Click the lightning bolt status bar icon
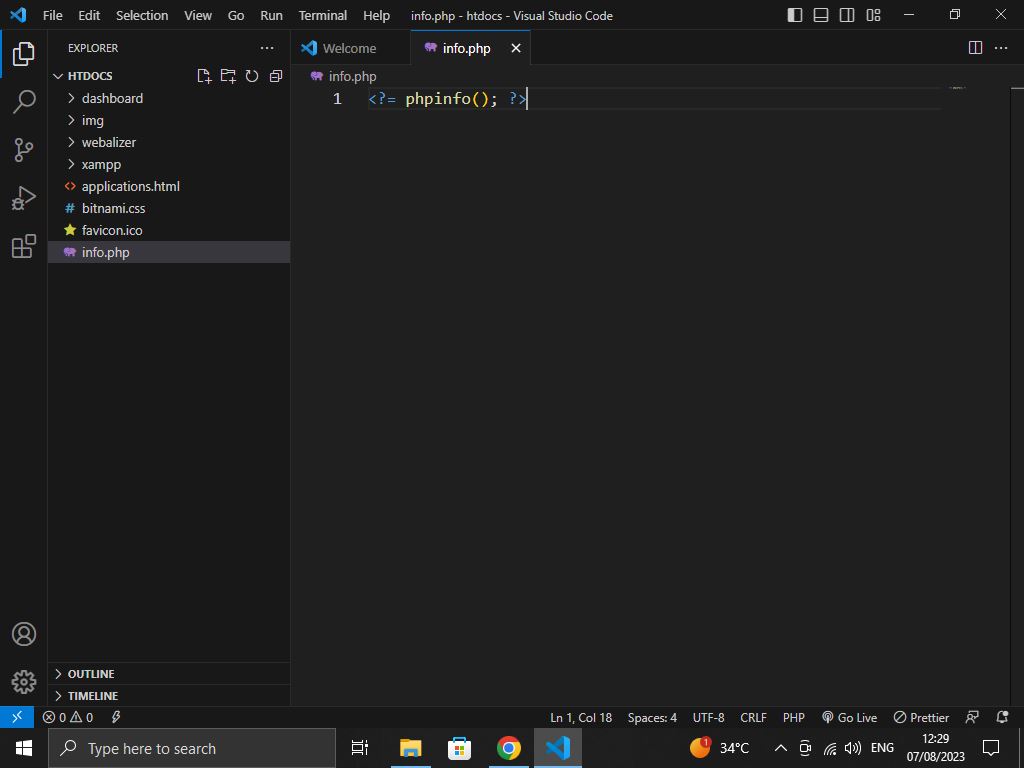 [116, 717]
